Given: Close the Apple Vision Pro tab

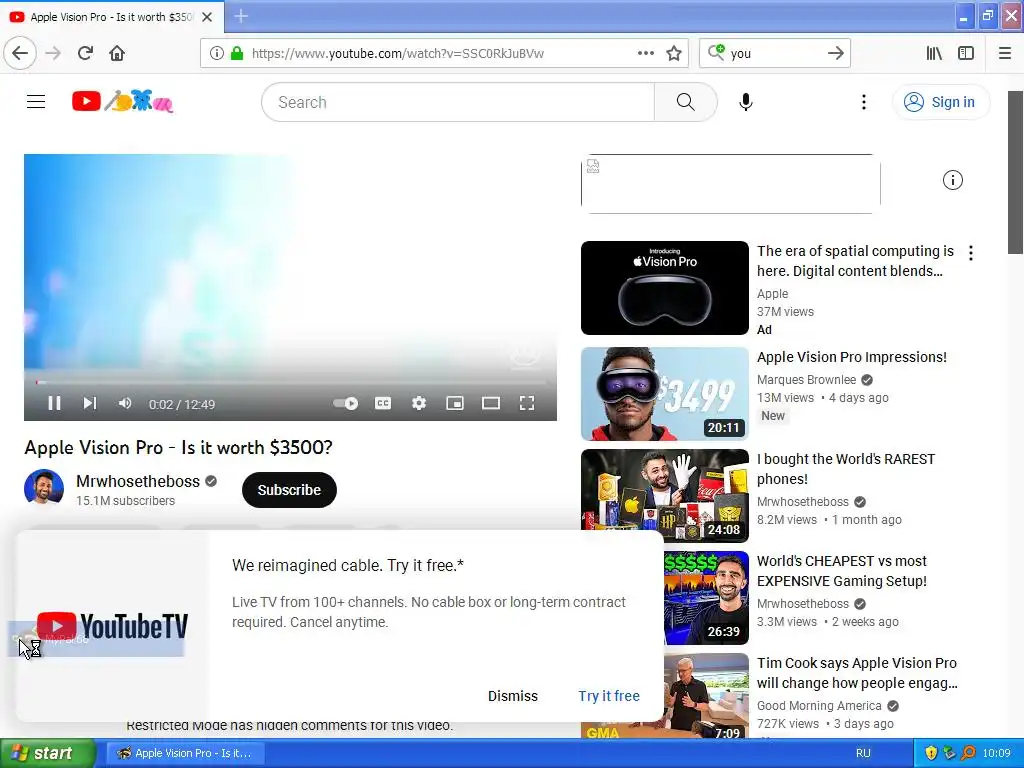Looking at the screenshot, I should click(207, 17).
